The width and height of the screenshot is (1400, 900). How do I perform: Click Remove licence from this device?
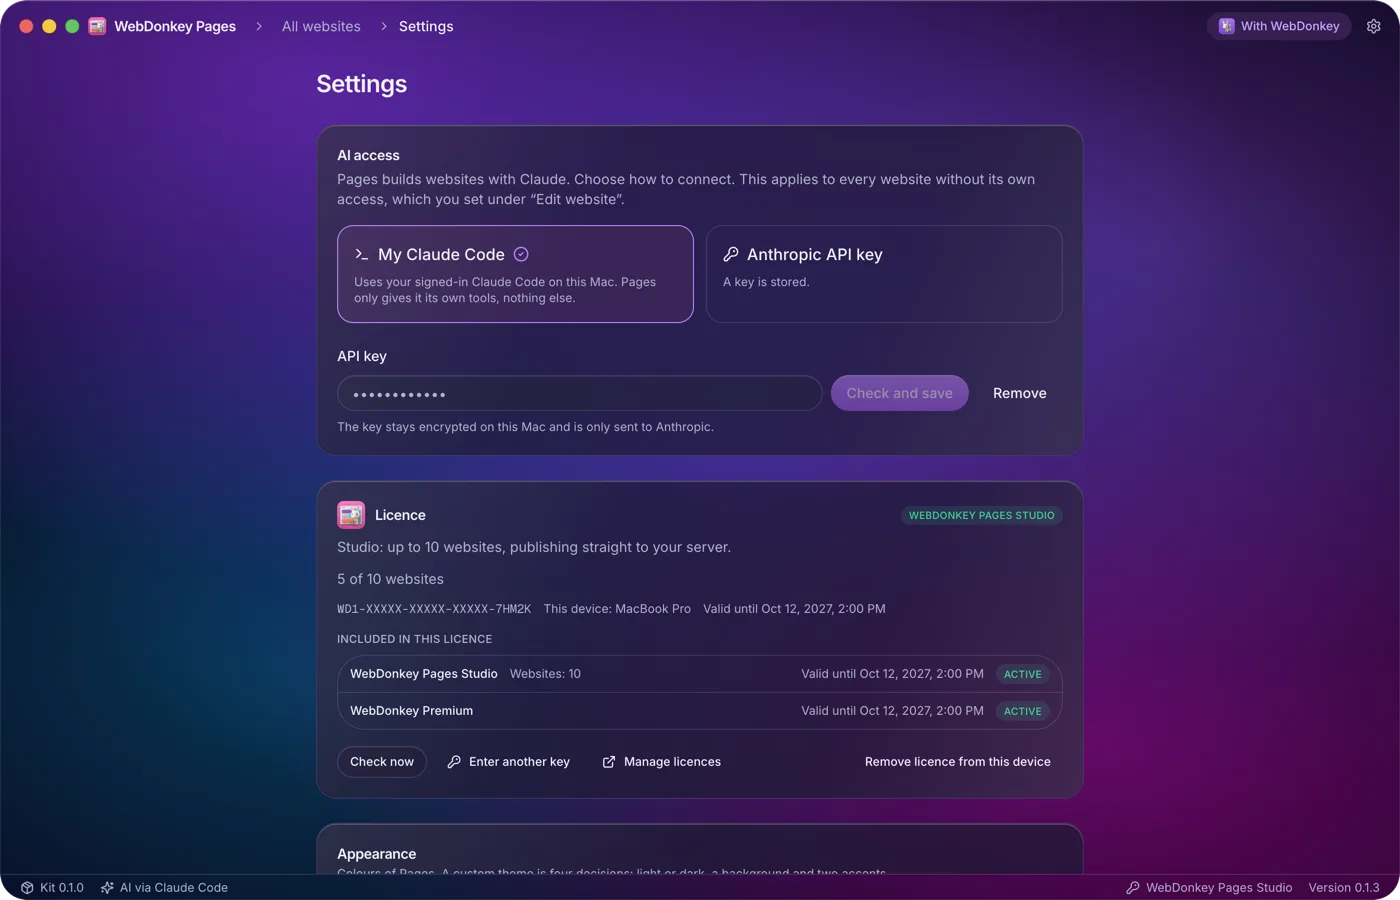tap(958, 762)
